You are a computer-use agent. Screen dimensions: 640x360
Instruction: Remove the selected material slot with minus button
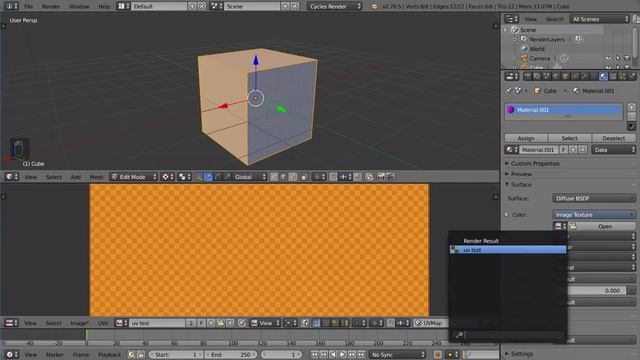point(631,116)
